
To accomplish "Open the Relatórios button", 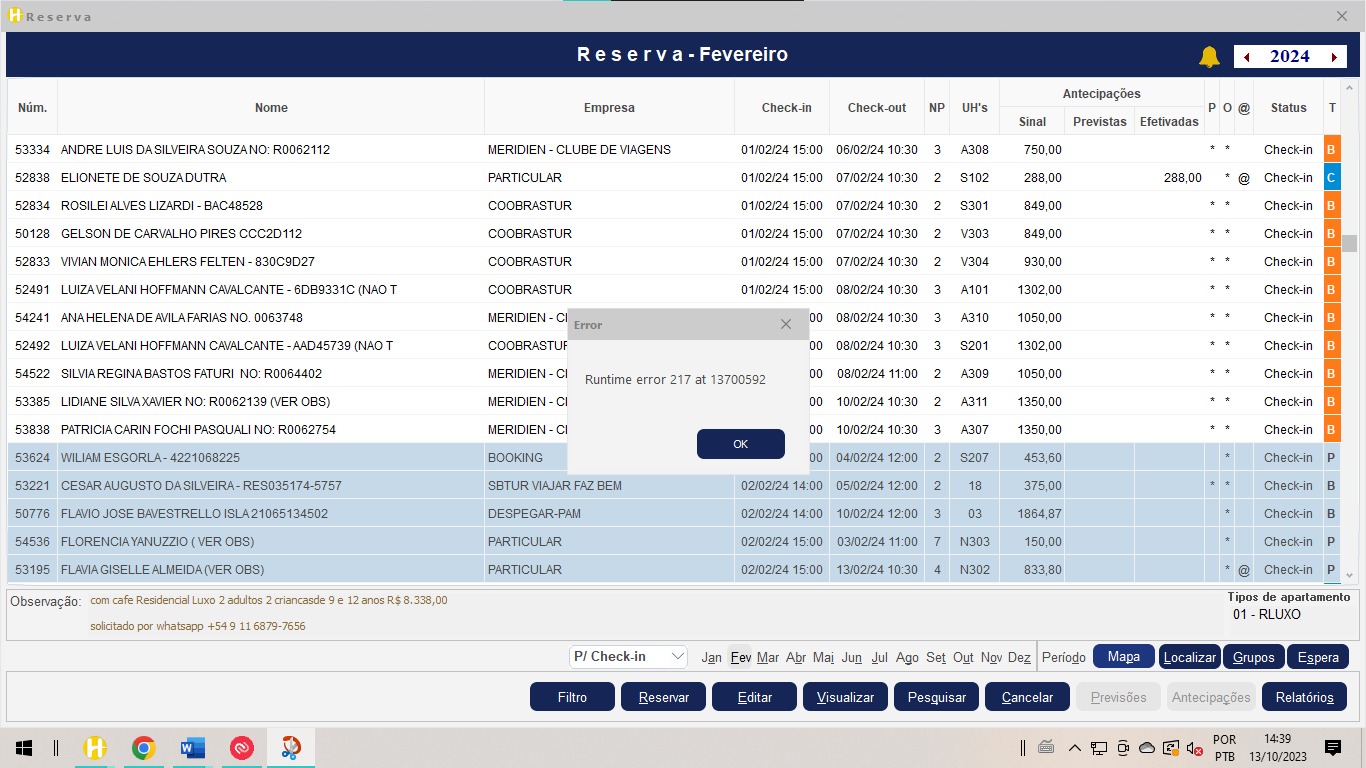I will click(x=1304, y=697).
